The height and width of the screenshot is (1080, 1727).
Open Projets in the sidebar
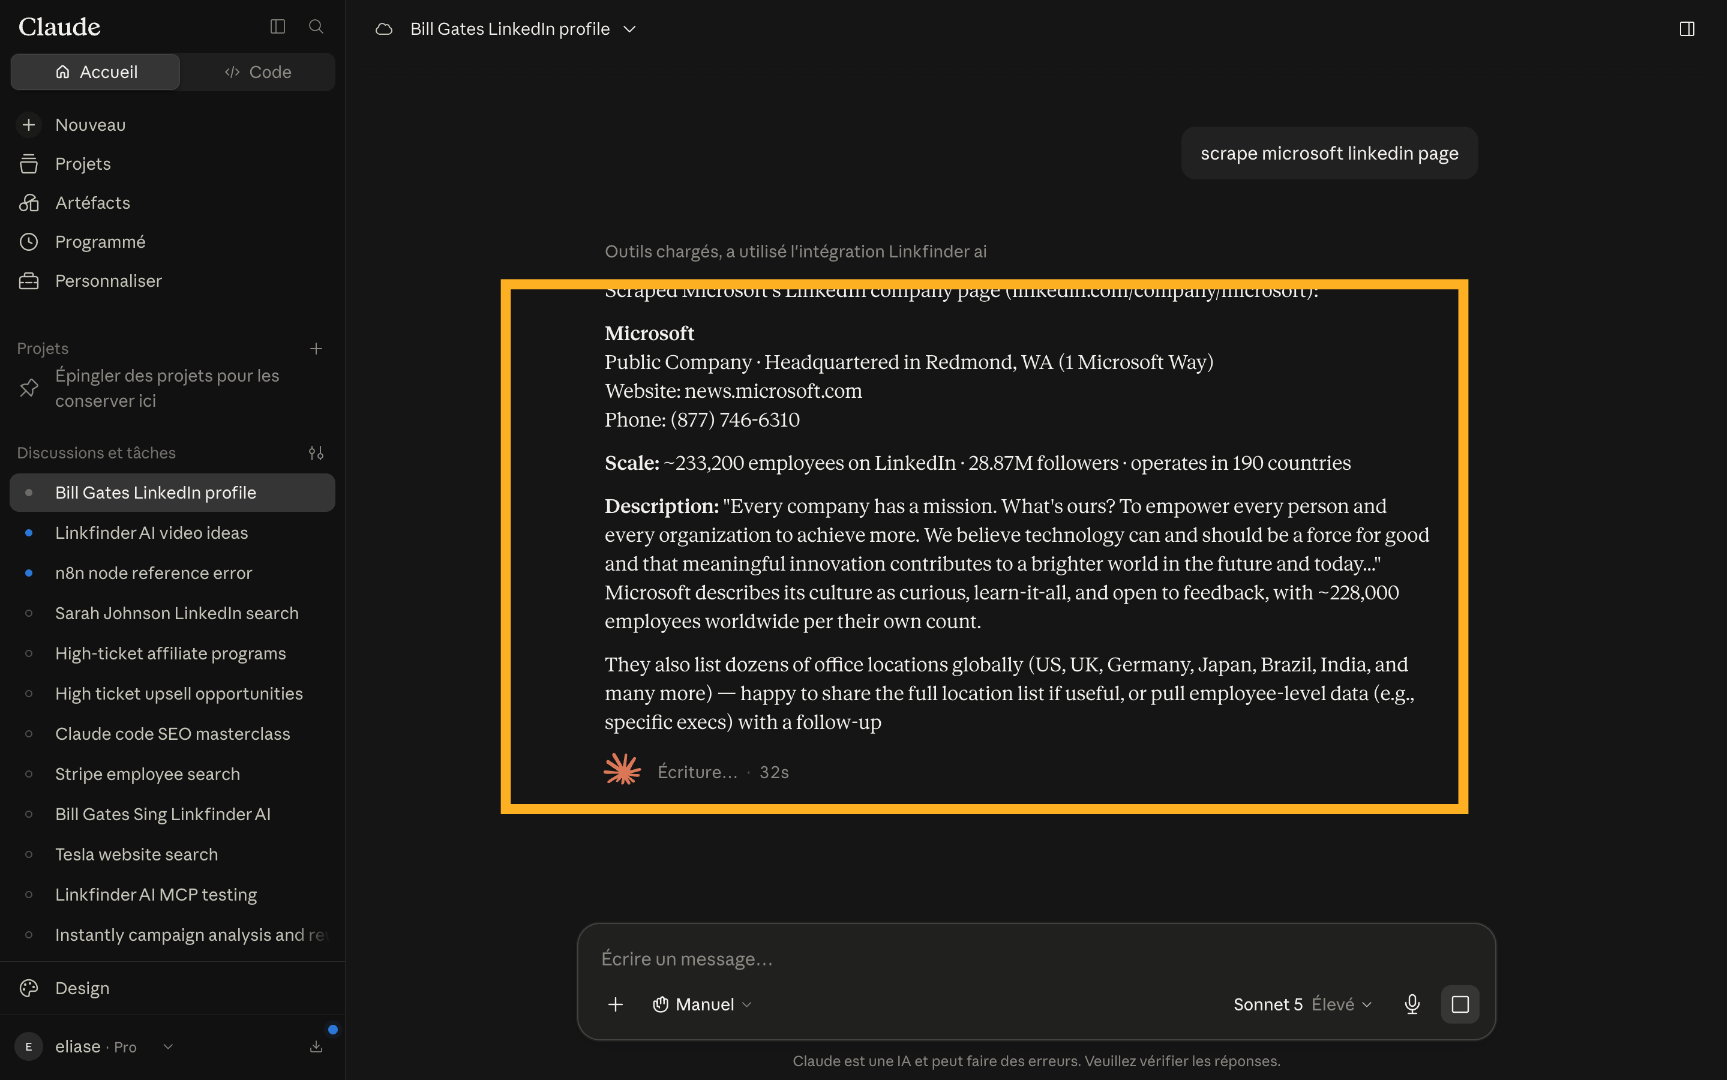(x=172, y=164)
